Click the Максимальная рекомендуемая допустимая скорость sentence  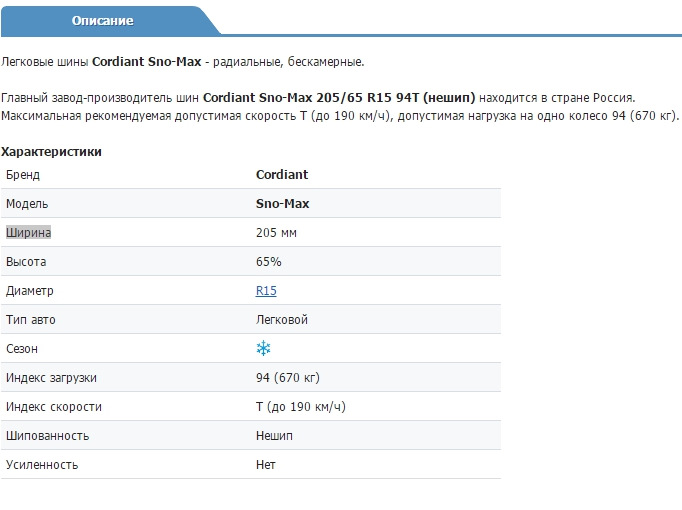click(340, 116)
